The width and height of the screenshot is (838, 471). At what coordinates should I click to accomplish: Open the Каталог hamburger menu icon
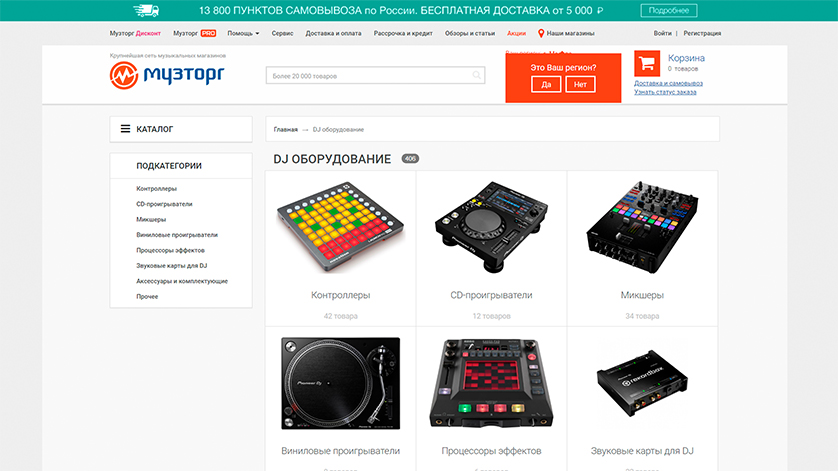pyautogui.click(x=125, y=129)
